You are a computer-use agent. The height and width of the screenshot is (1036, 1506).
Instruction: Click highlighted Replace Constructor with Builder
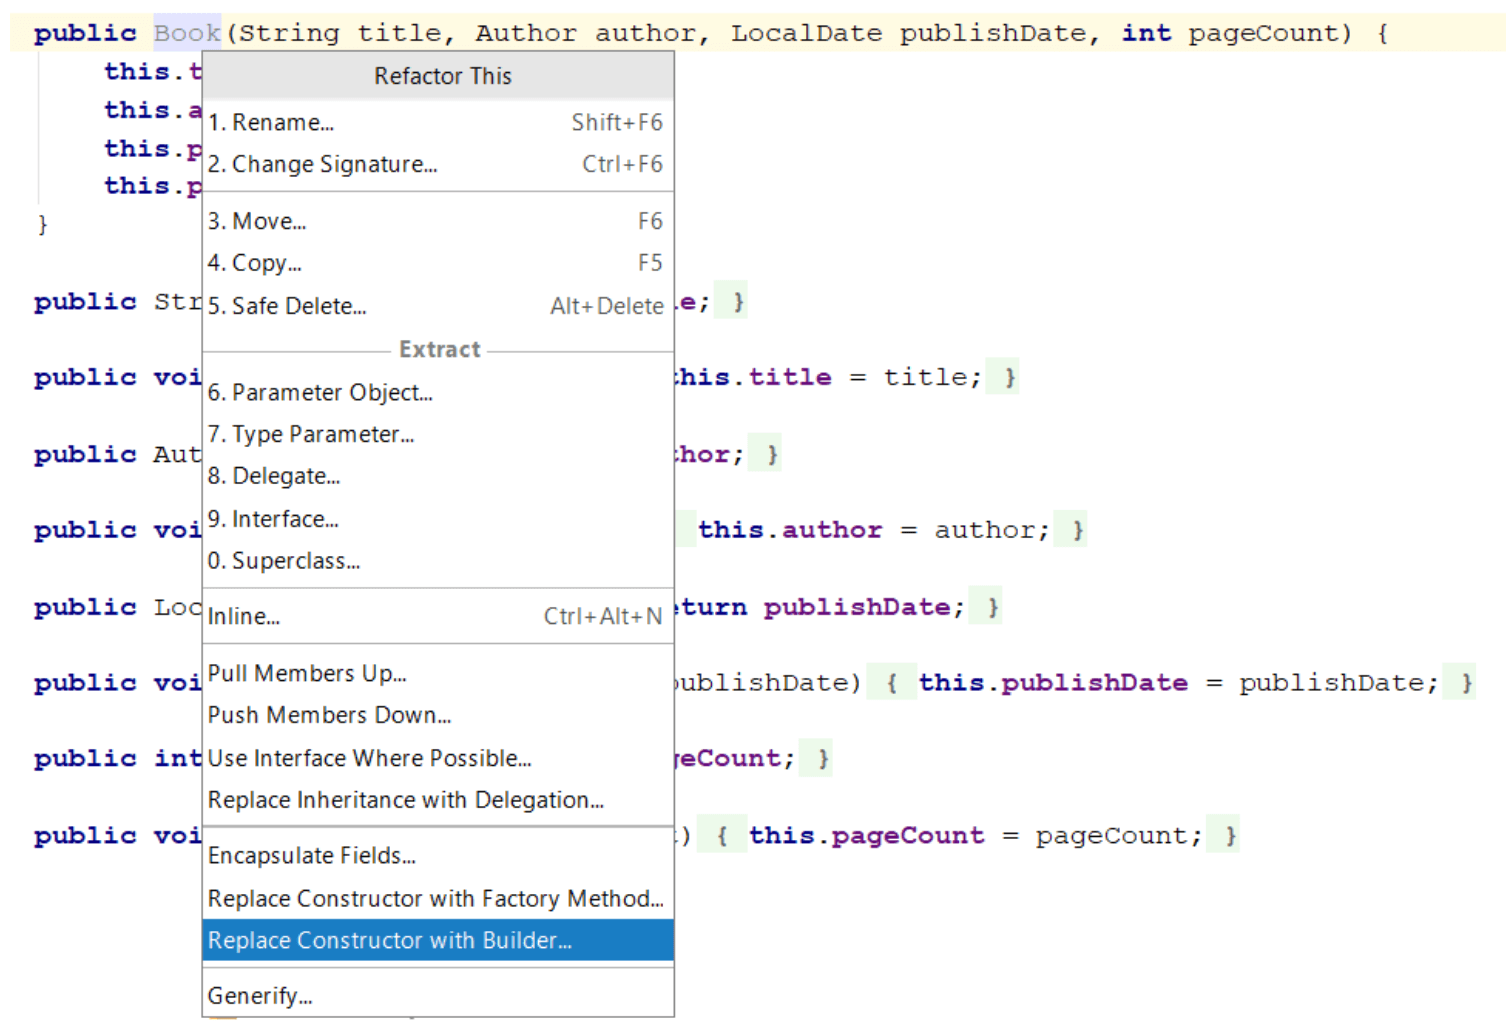(x=389, y=940)
